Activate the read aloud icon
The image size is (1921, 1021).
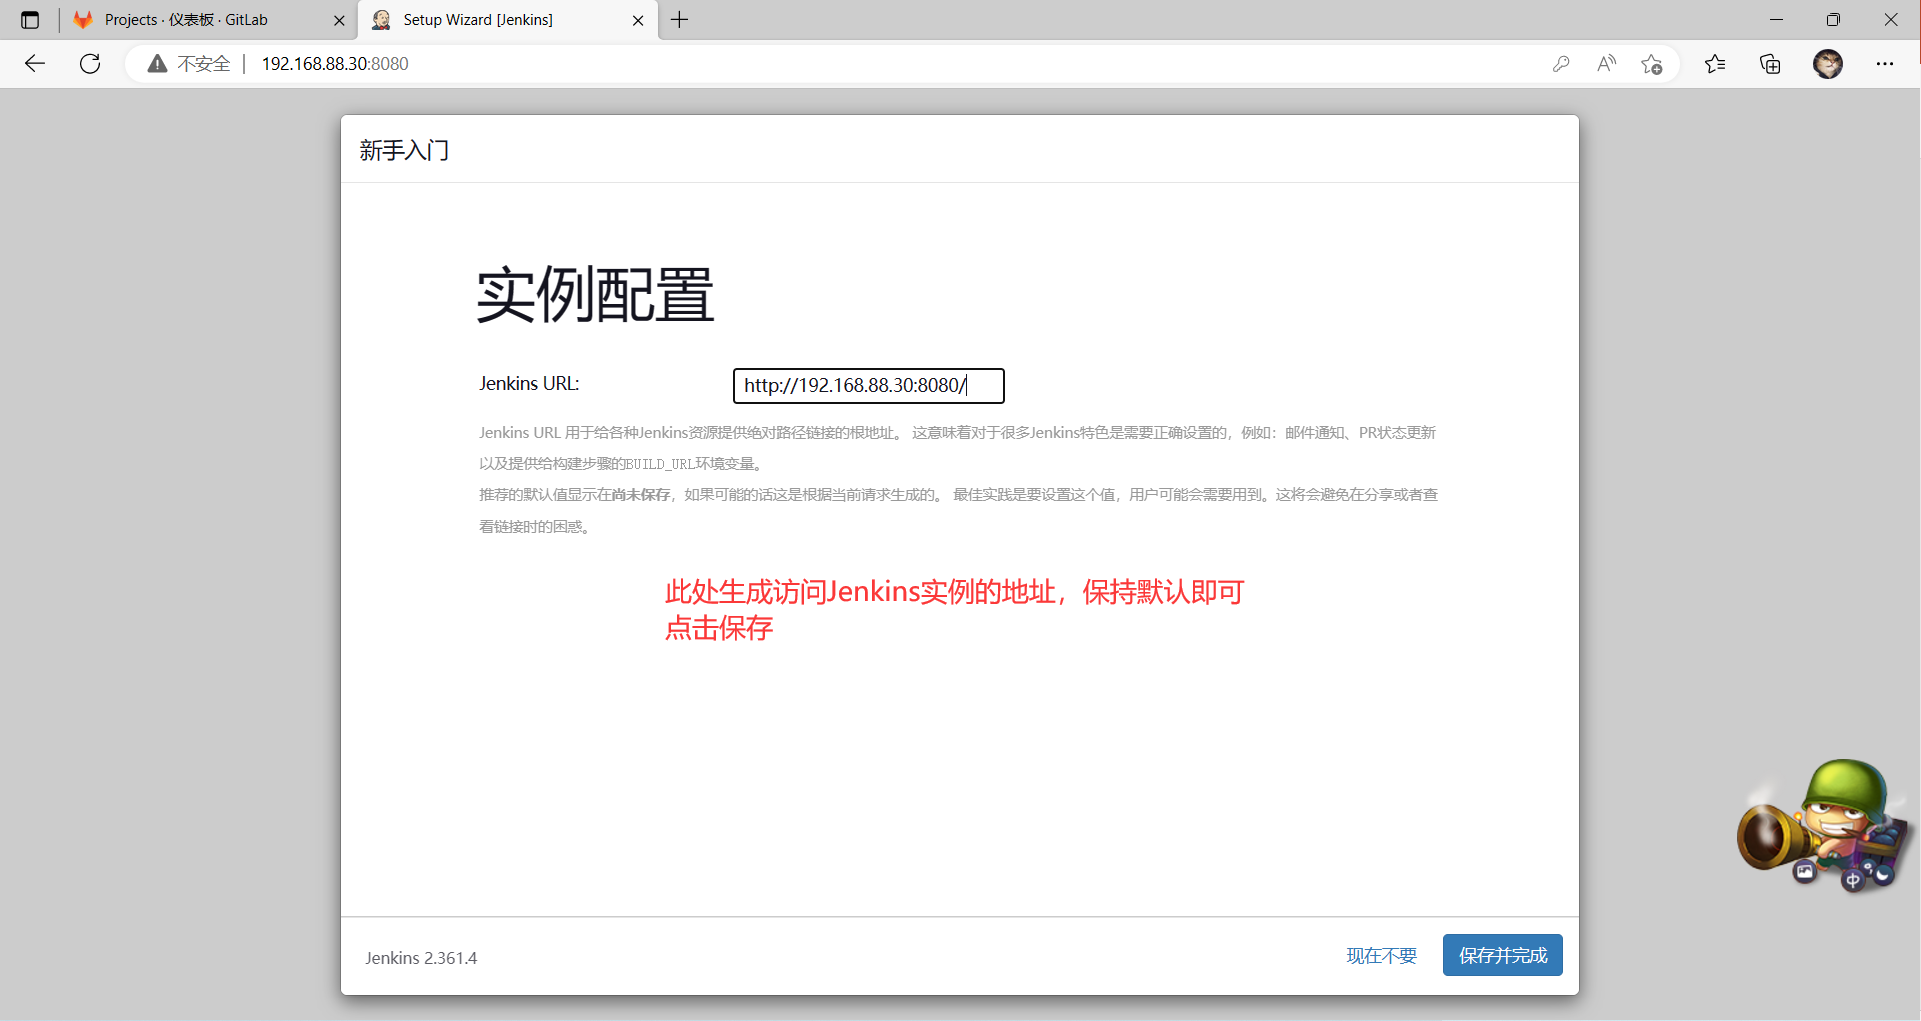(x=1606, y=64)
